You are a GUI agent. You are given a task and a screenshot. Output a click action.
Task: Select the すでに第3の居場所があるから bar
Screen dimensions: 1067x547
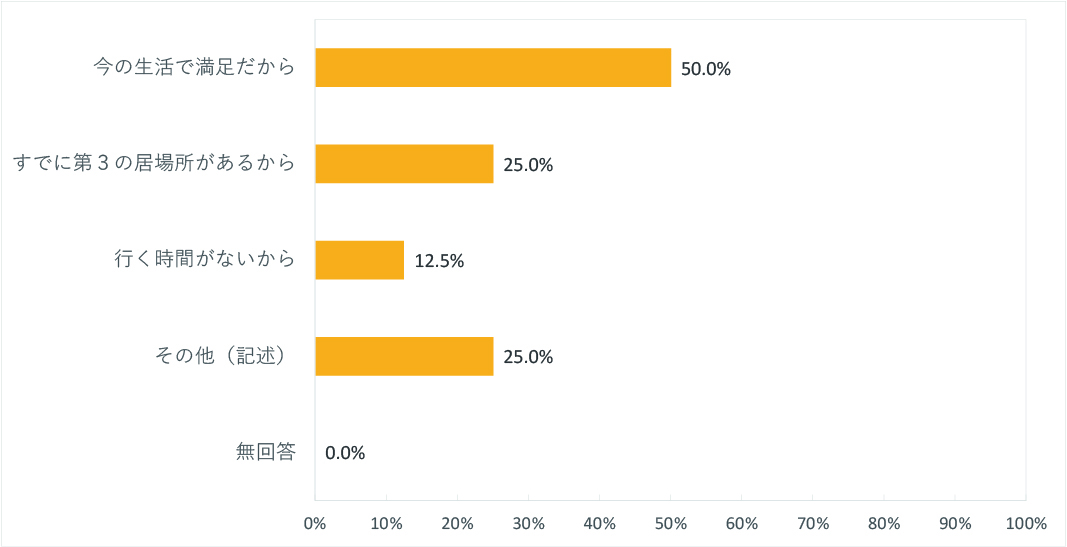click(x=404, y=164)
